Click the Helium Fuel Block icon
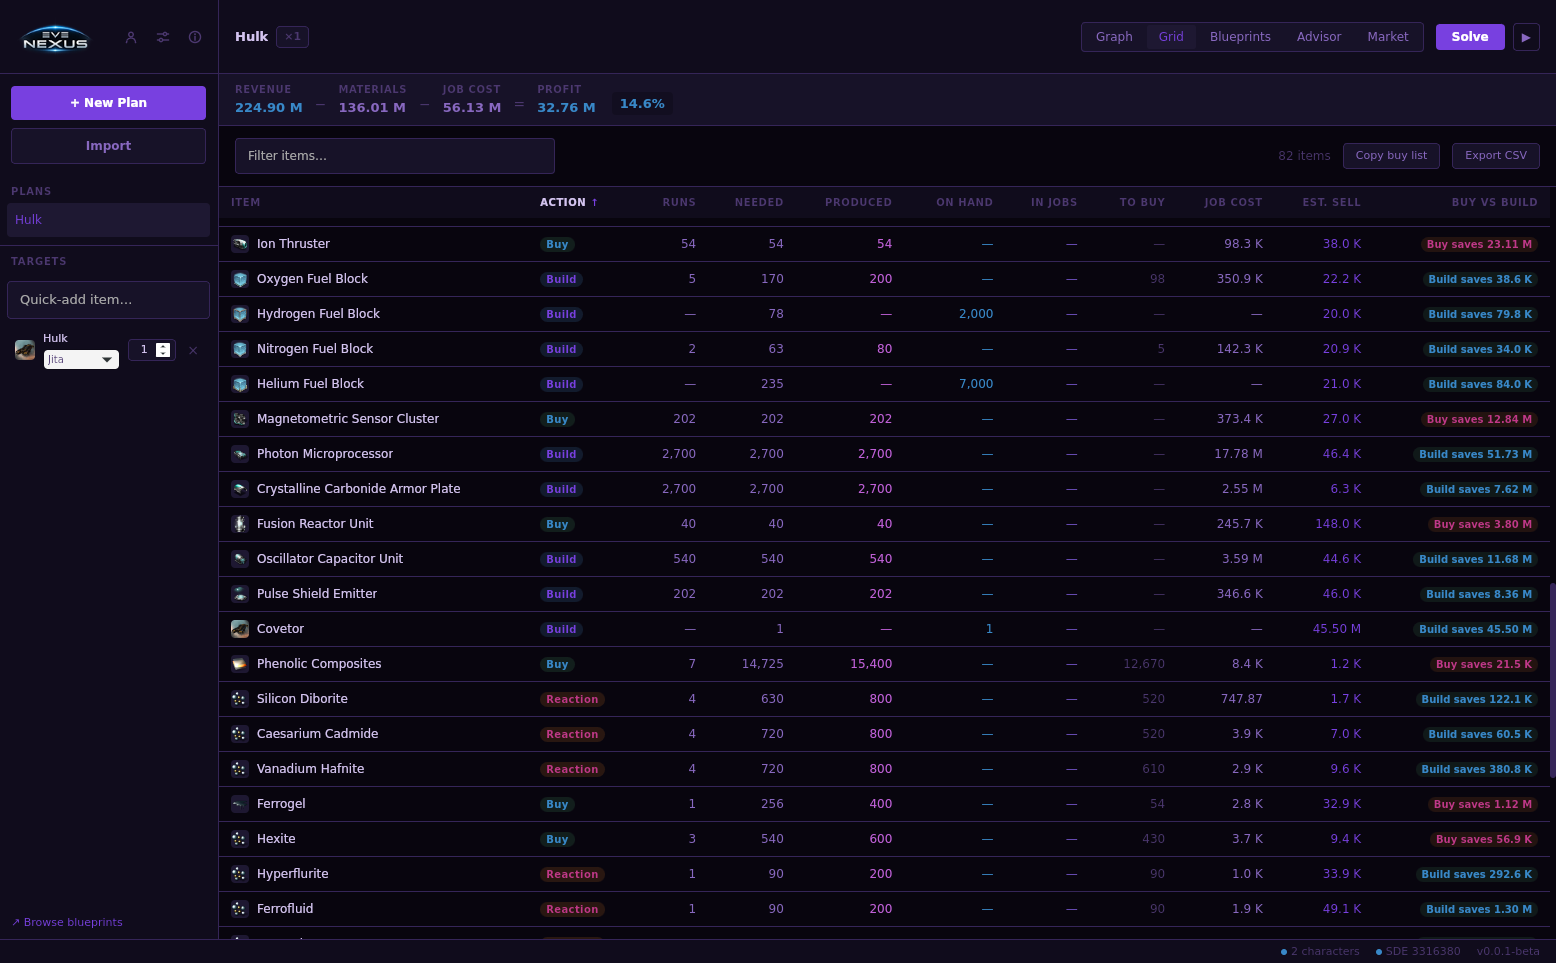 point(240,384)
